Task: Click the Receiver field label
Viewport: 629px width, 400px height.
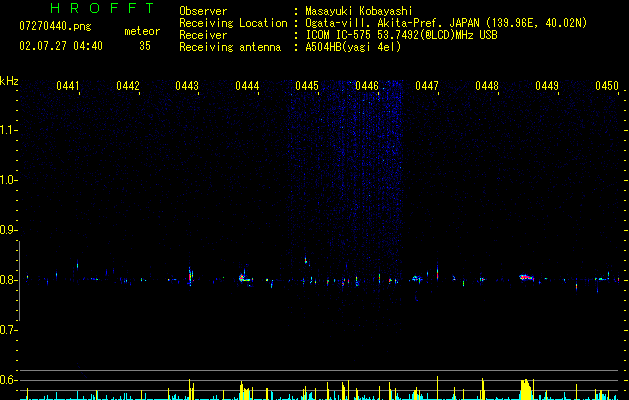Action: click(203, 35)
